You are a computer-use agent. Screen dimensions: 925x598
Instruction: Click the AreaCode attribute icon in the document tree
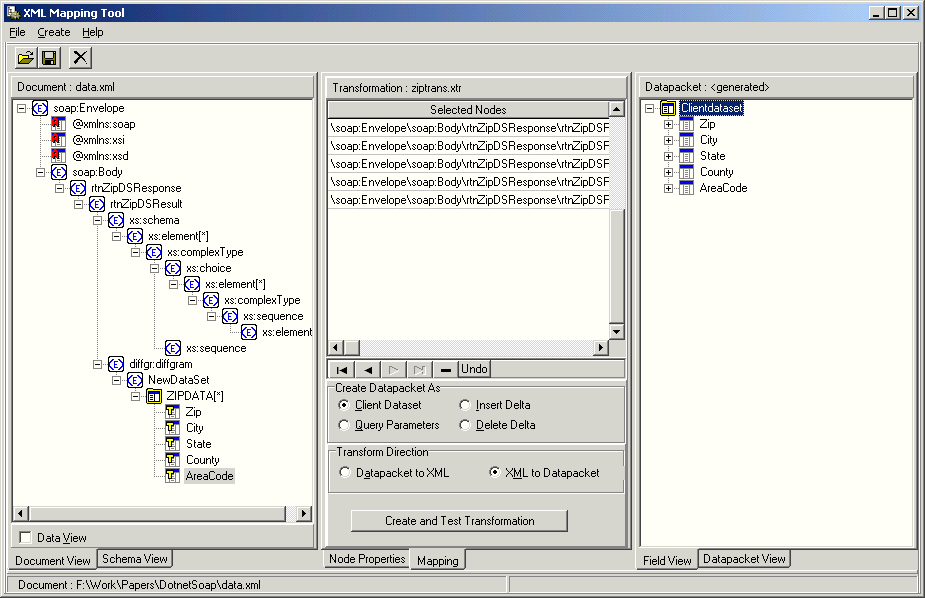pos(170,475)
